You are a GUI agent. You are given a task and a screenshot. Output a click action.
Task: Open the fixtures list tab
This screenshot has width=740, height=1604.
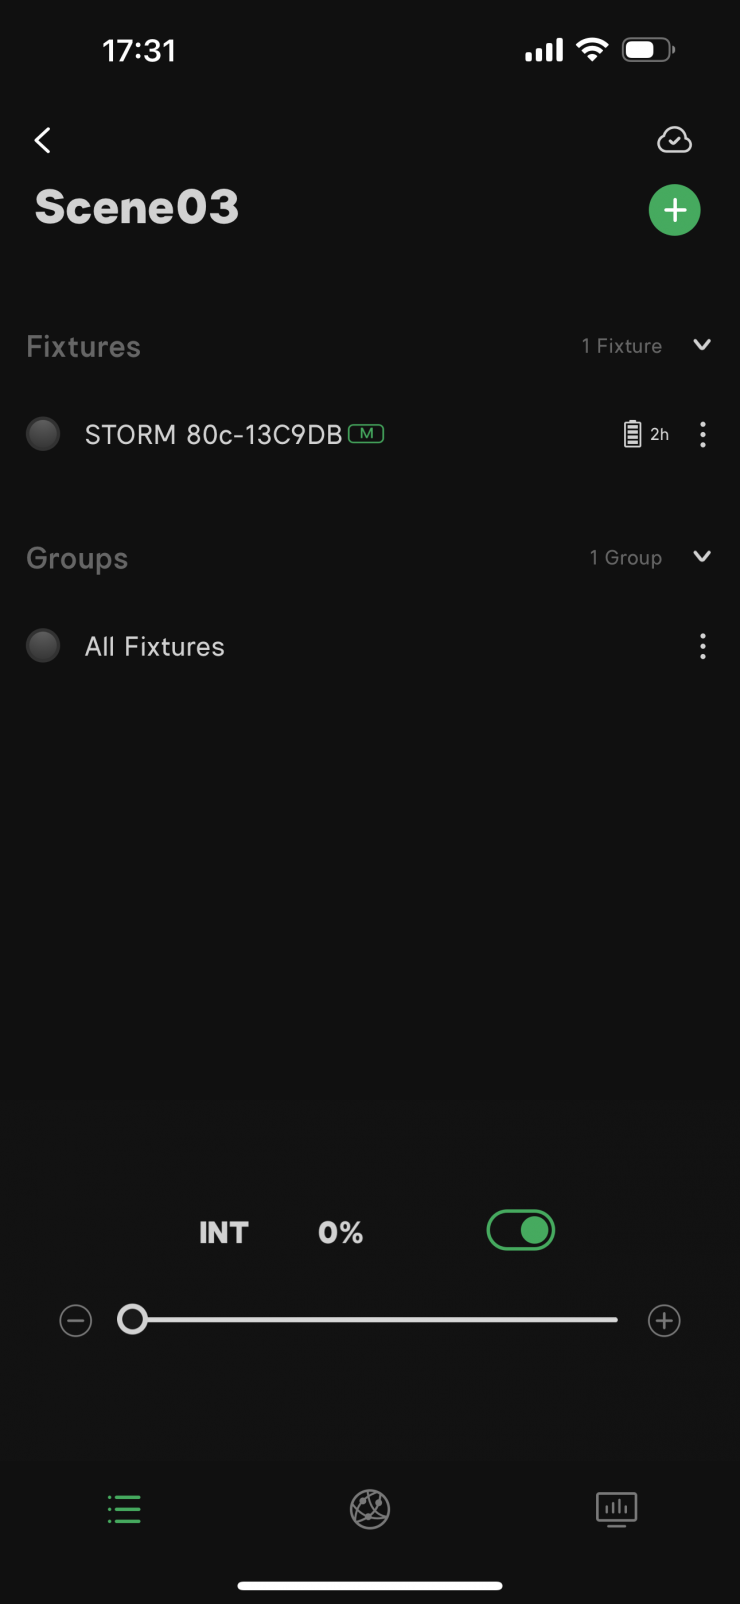coord(124,1508)
